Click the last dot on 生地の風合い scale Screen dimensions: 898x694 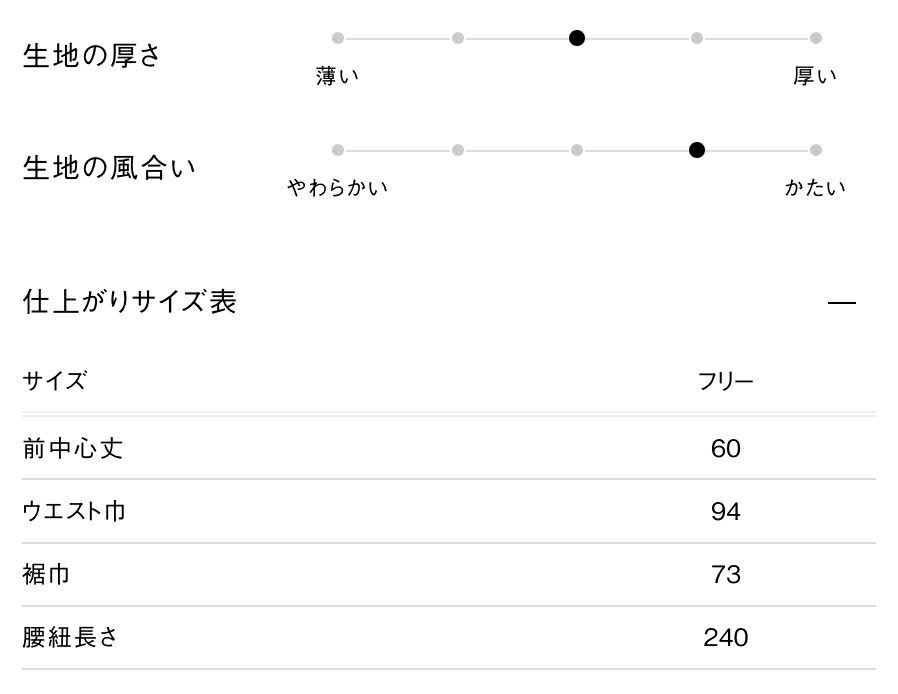click(x=816, y=150)
